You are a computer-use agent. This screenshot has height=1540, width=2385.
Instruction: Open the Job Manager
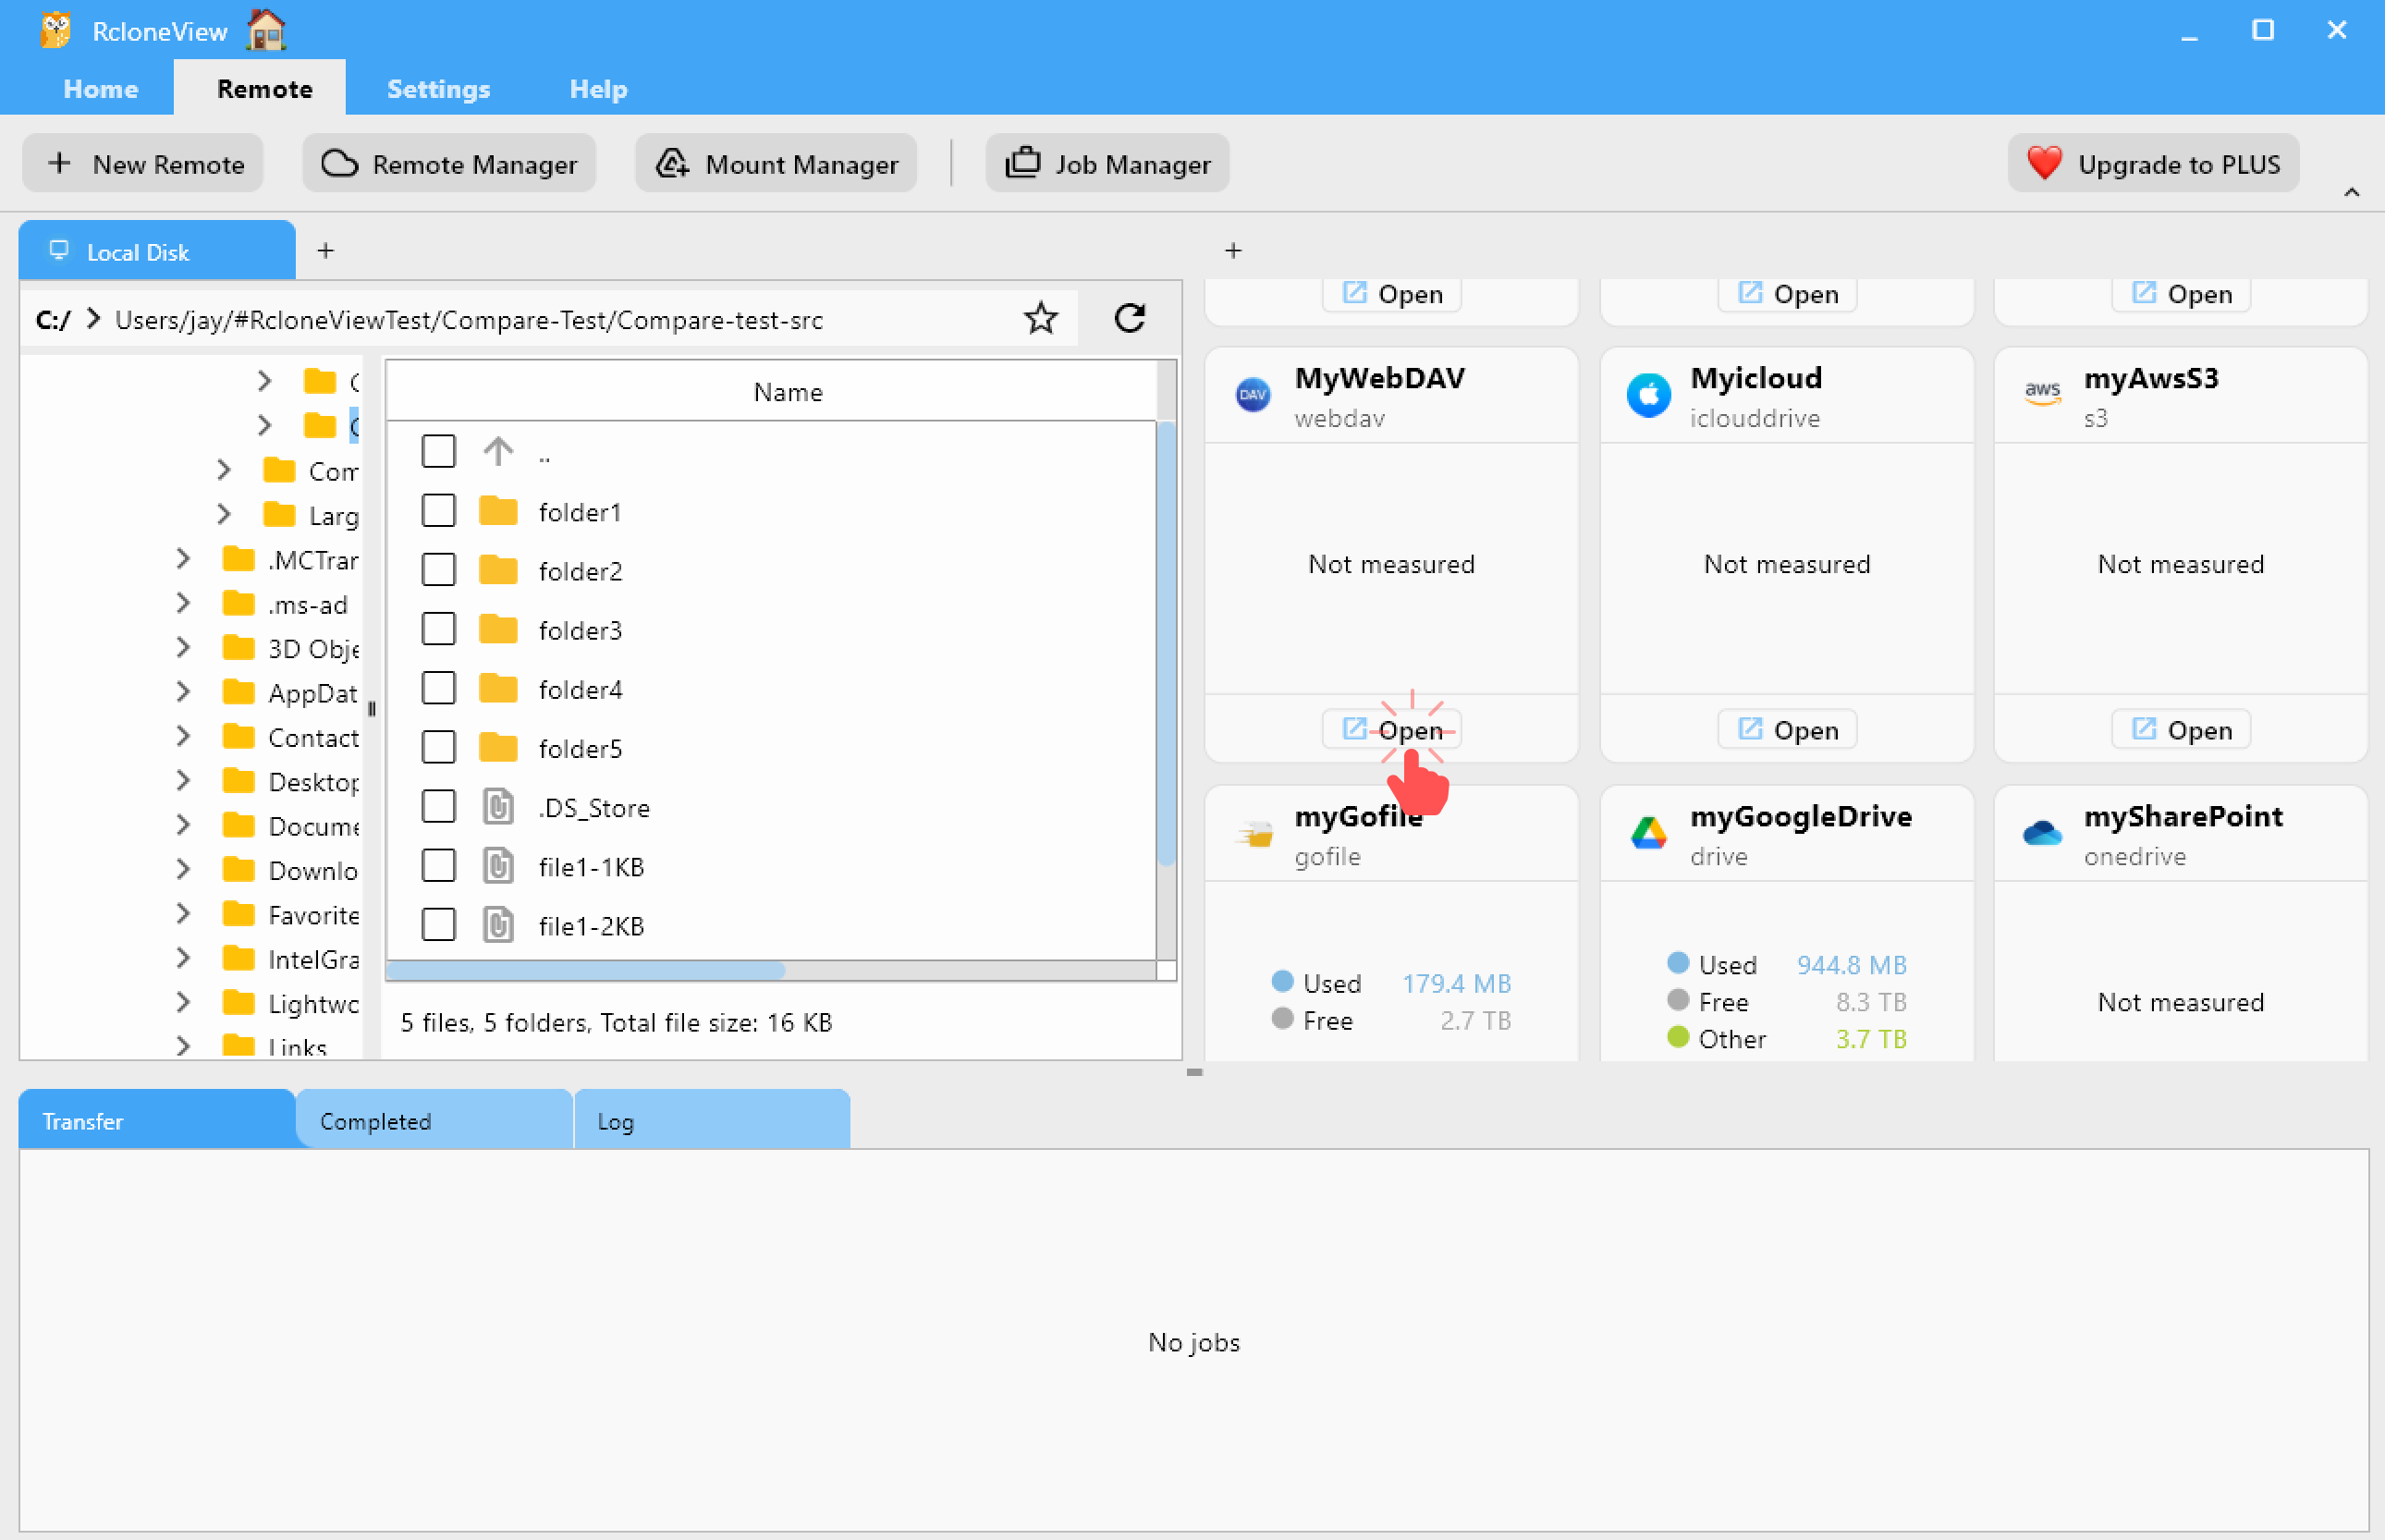pos(1107,163)
